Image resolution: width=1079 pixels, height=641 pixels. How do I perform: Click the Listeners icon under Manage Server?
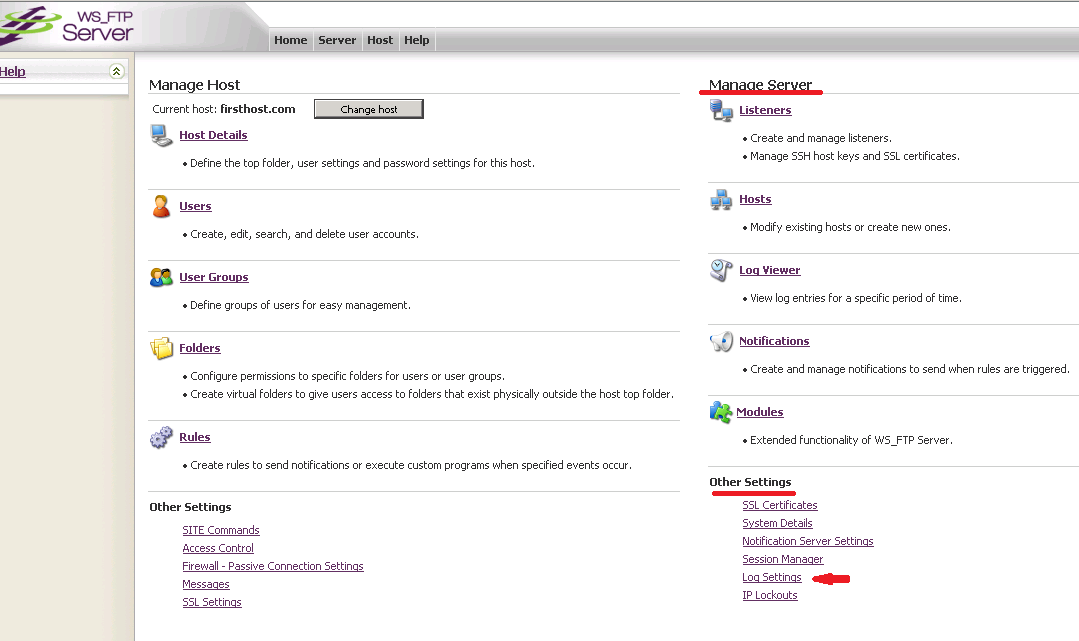[721, 111]
